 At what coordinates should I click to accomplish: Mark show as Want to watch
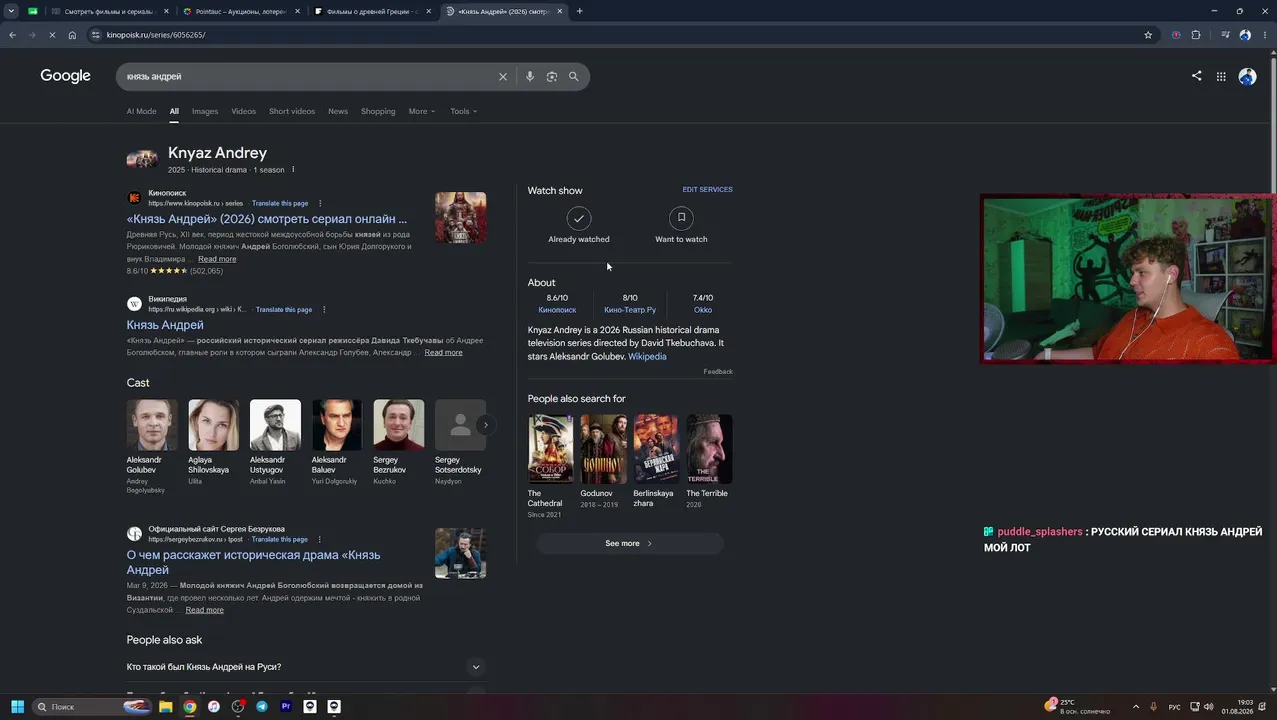tap(681, 225)
